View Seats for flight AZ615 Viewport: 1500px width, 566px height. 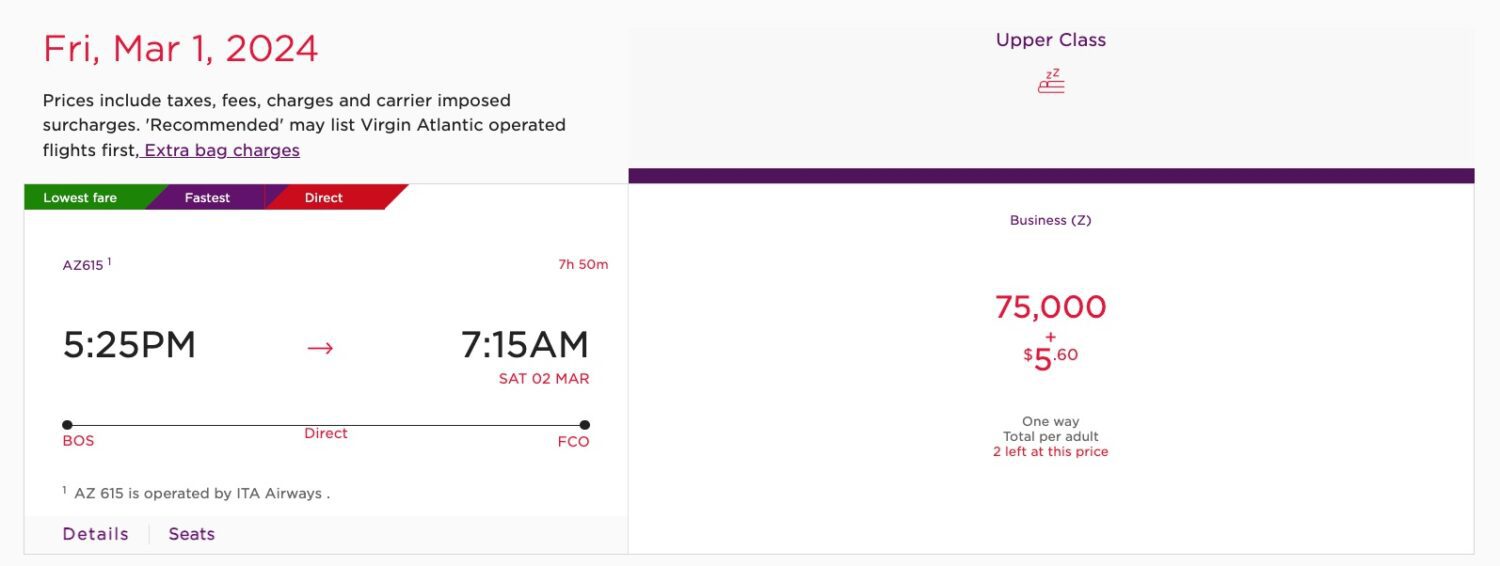point(191,534)
